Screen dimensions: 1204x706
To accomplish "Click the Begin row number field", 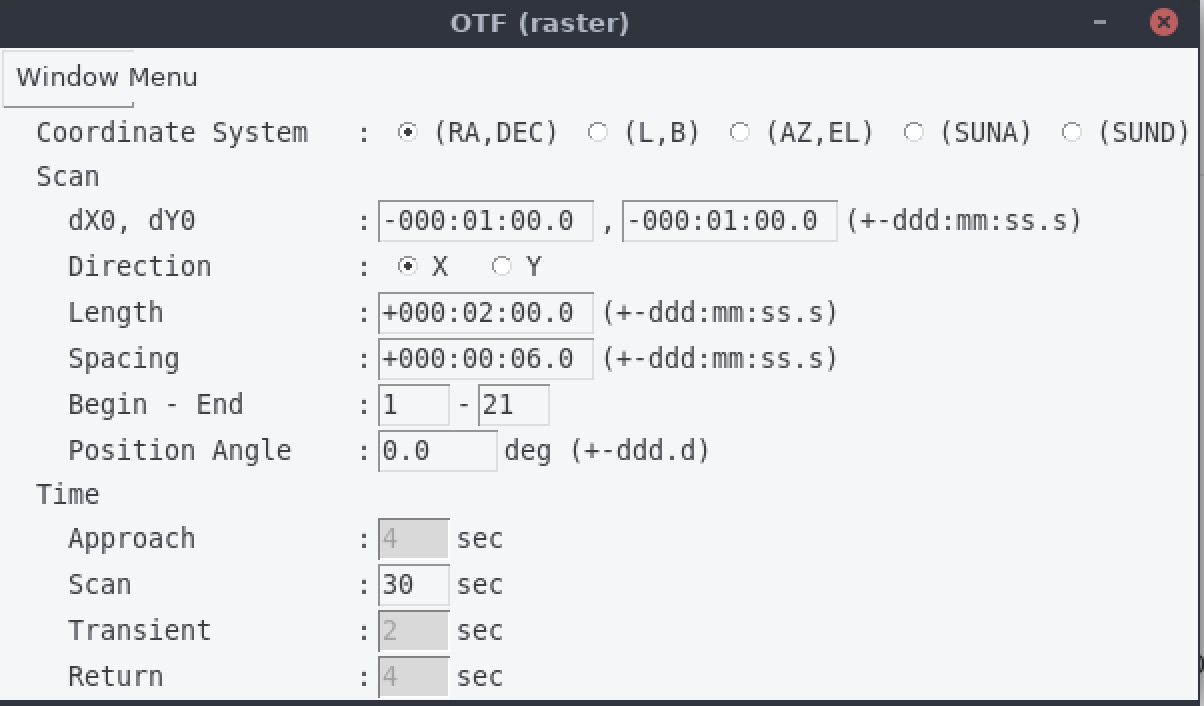I will tap(414, 405).
